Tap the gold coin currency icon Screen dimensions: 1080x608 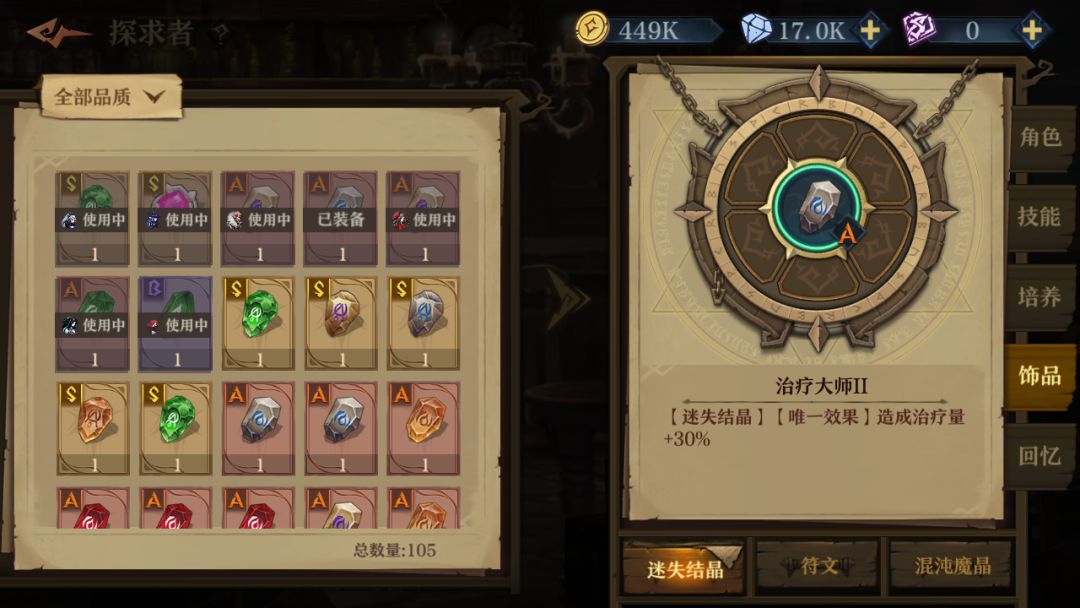point(592,30)
